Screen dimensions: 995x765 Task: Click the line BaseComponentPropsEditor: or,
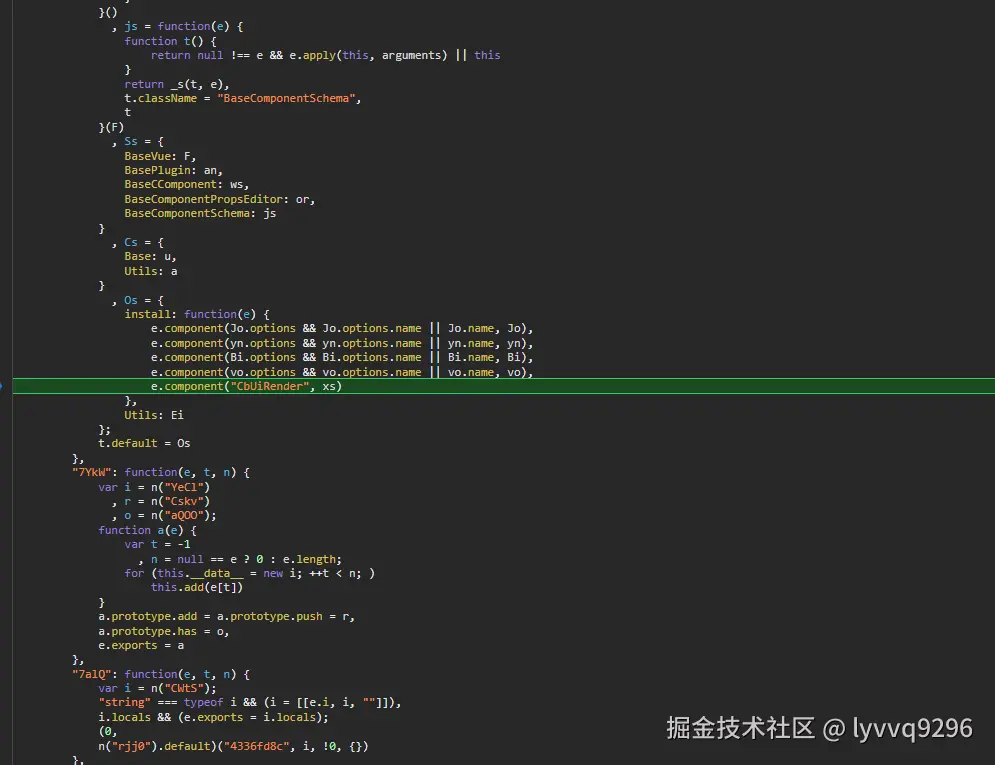click(220, 199)
